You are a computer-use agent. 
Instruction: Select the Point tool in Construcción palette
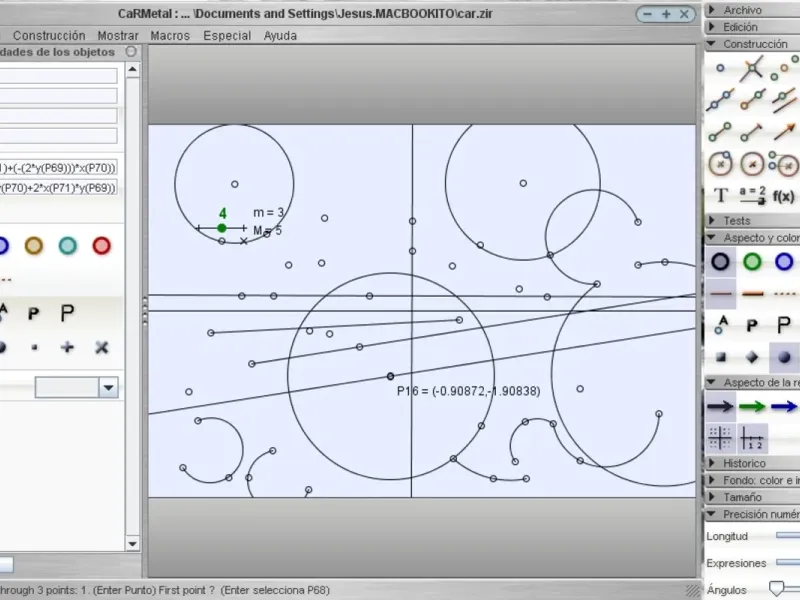click(x=720, y=68)
